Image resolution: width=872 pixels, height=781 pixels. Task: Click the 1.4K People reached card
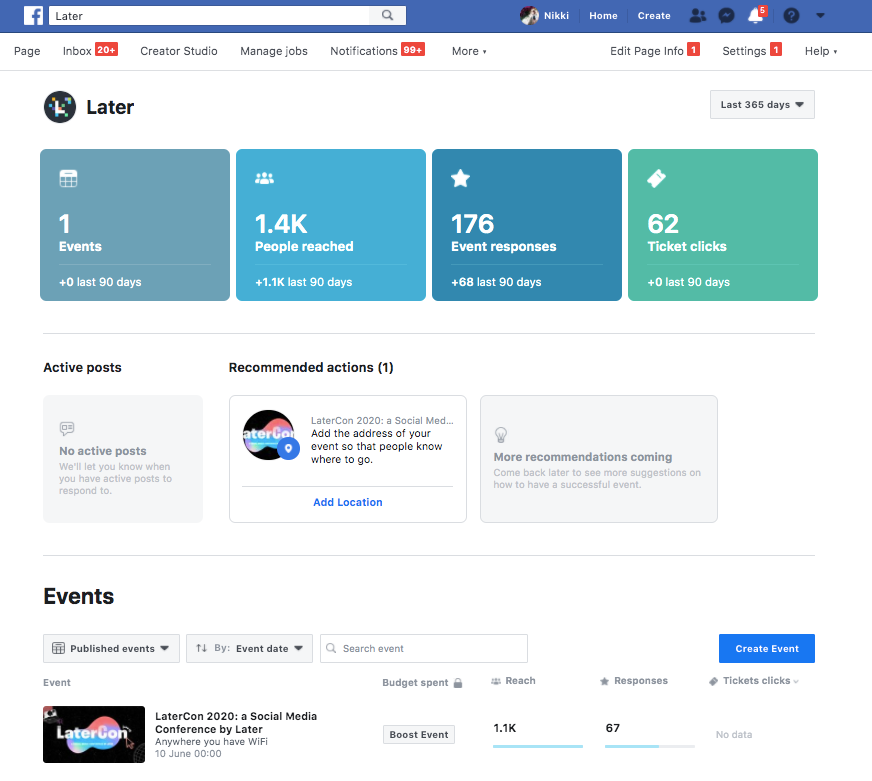pyautogui.click(x=331, y=225)
